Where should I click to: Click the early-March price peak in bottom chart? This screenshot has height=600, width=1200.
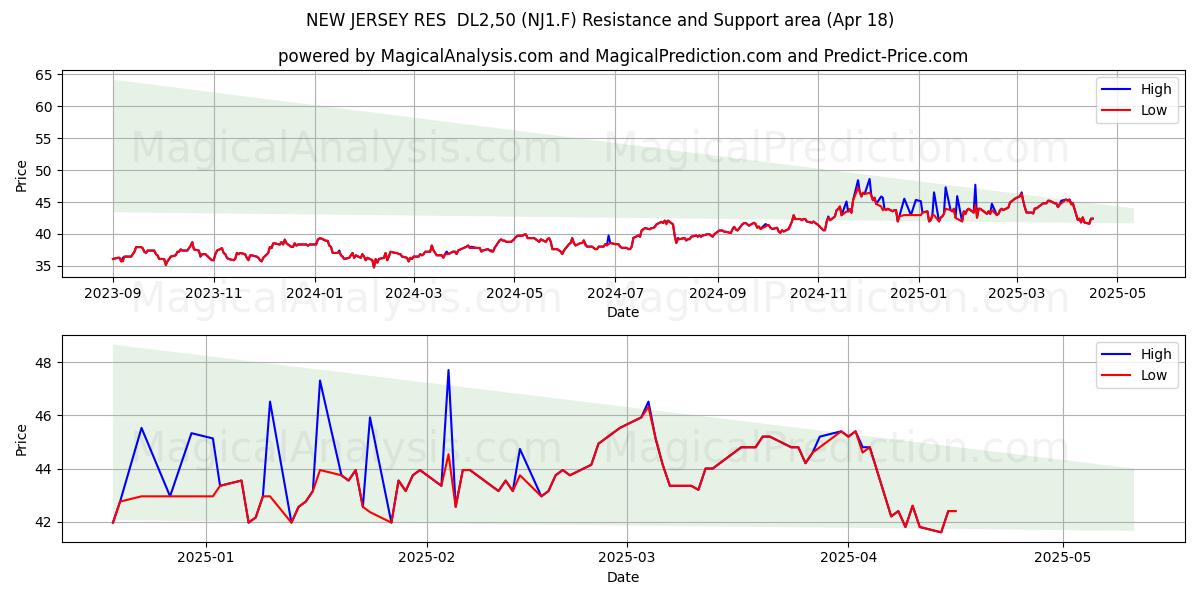648,402
